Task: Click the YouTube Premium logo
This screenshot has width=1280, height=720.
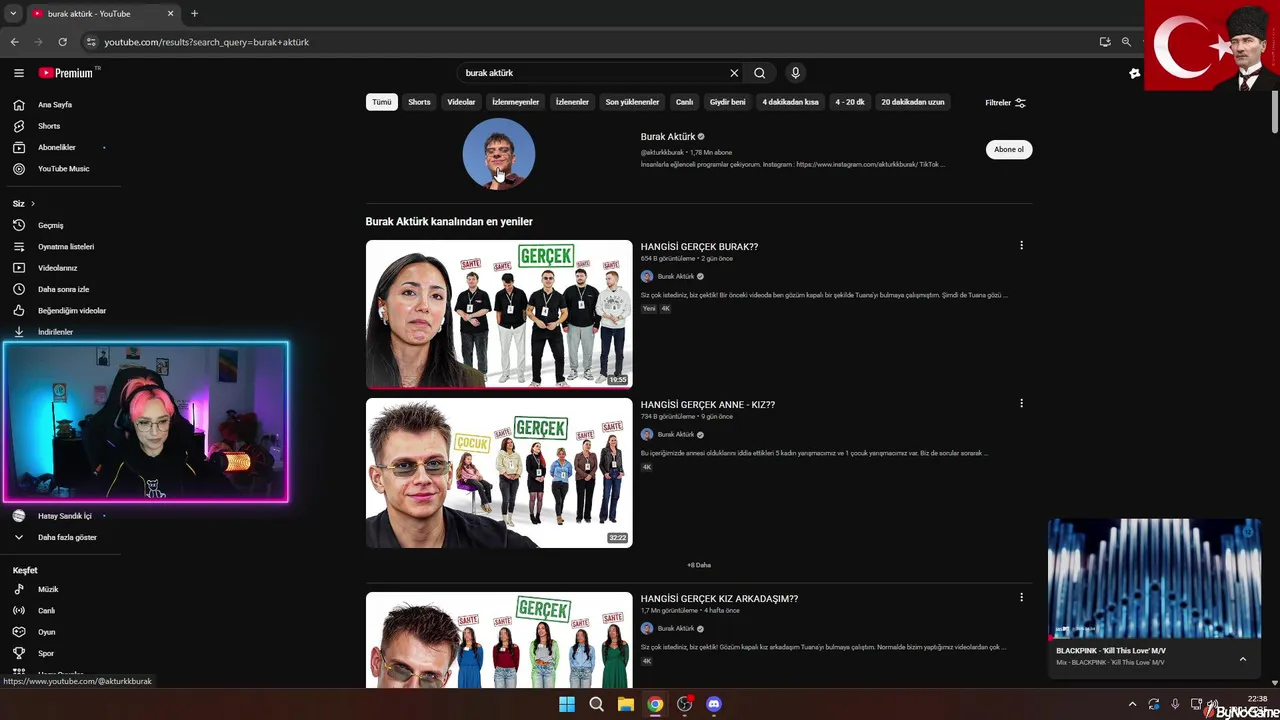Action: pyautogui.click(x=68, y=73)
